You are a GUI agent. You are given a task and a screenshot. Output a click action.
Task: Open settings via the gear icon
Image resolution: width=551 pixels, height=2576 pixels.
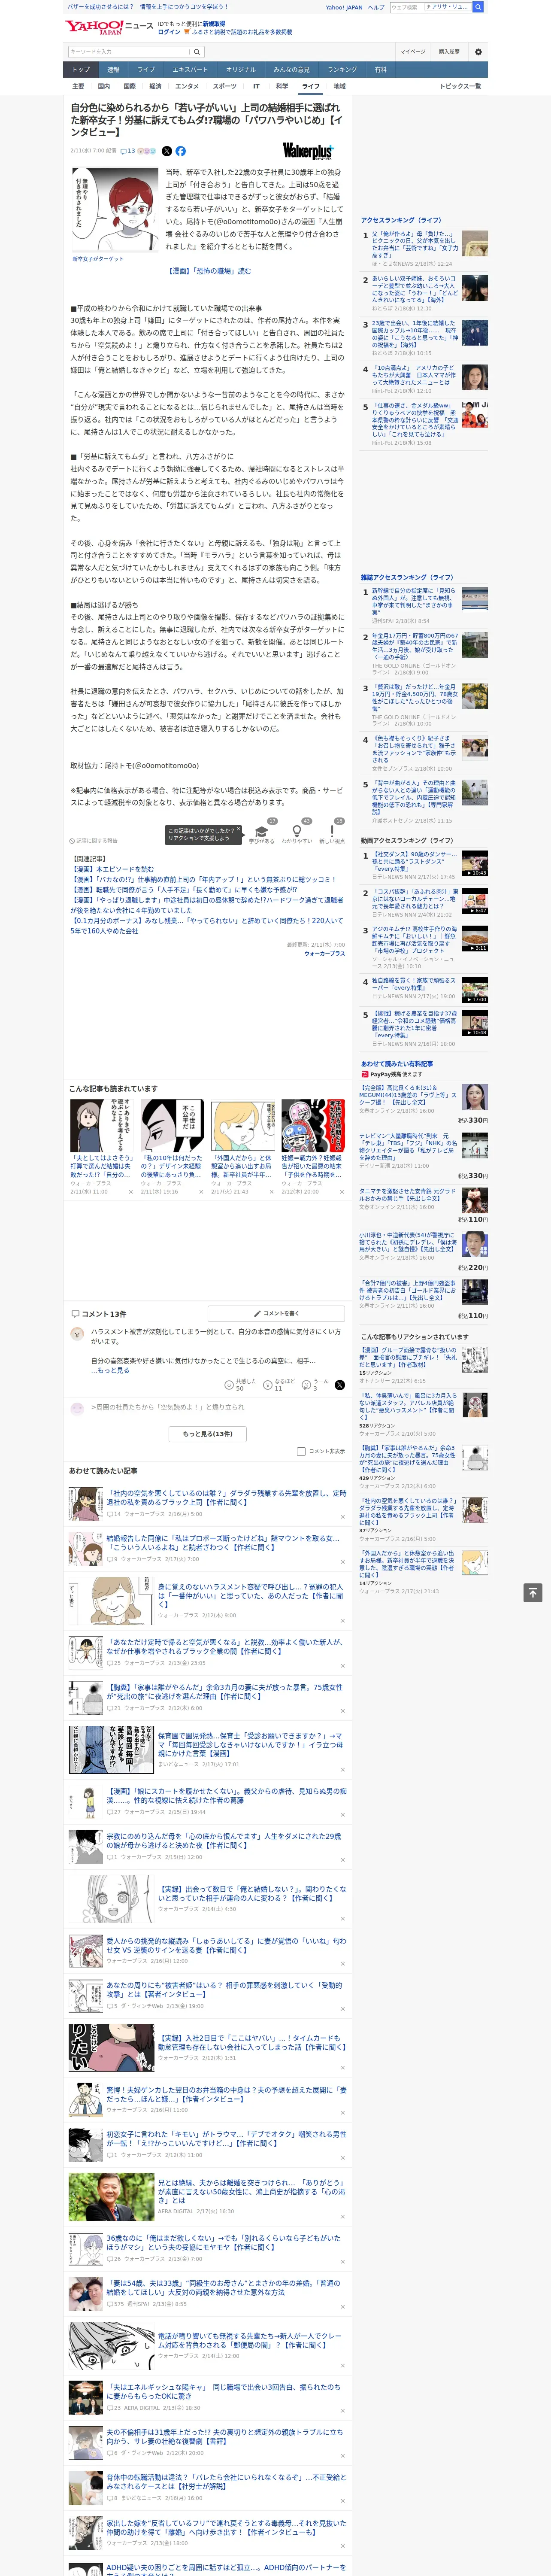point(477,52)
